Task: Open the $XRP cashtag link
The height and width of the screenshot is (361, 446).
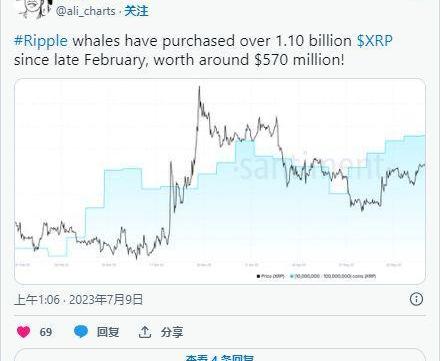Action: click(x=374, y=41)
